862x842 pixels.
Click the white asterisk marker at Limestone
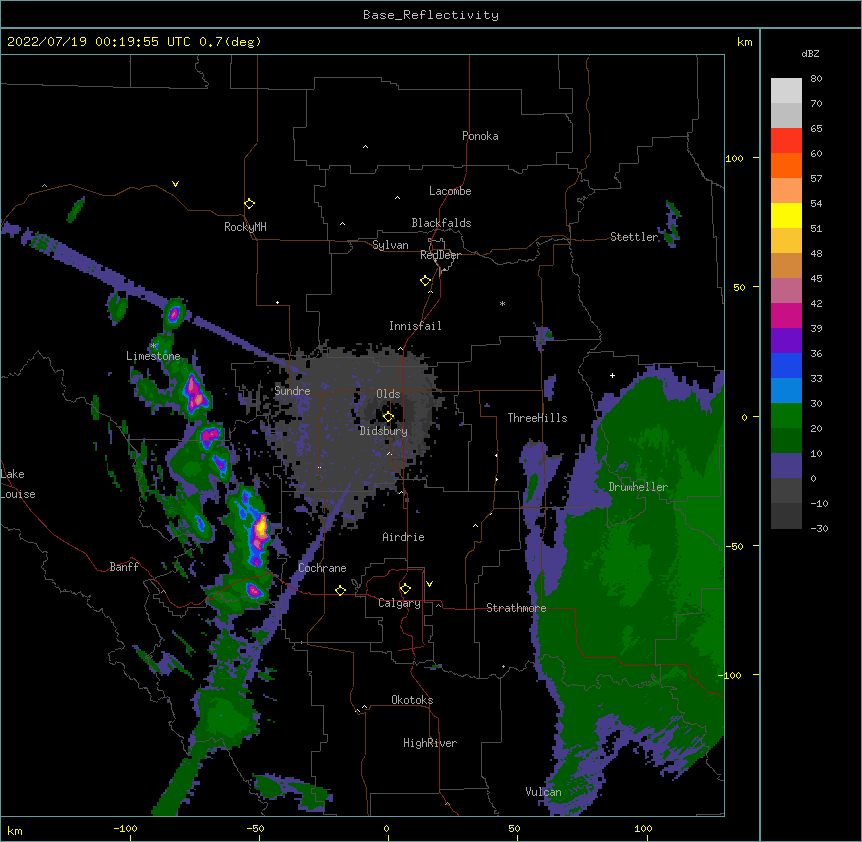[x=154, y=346]
